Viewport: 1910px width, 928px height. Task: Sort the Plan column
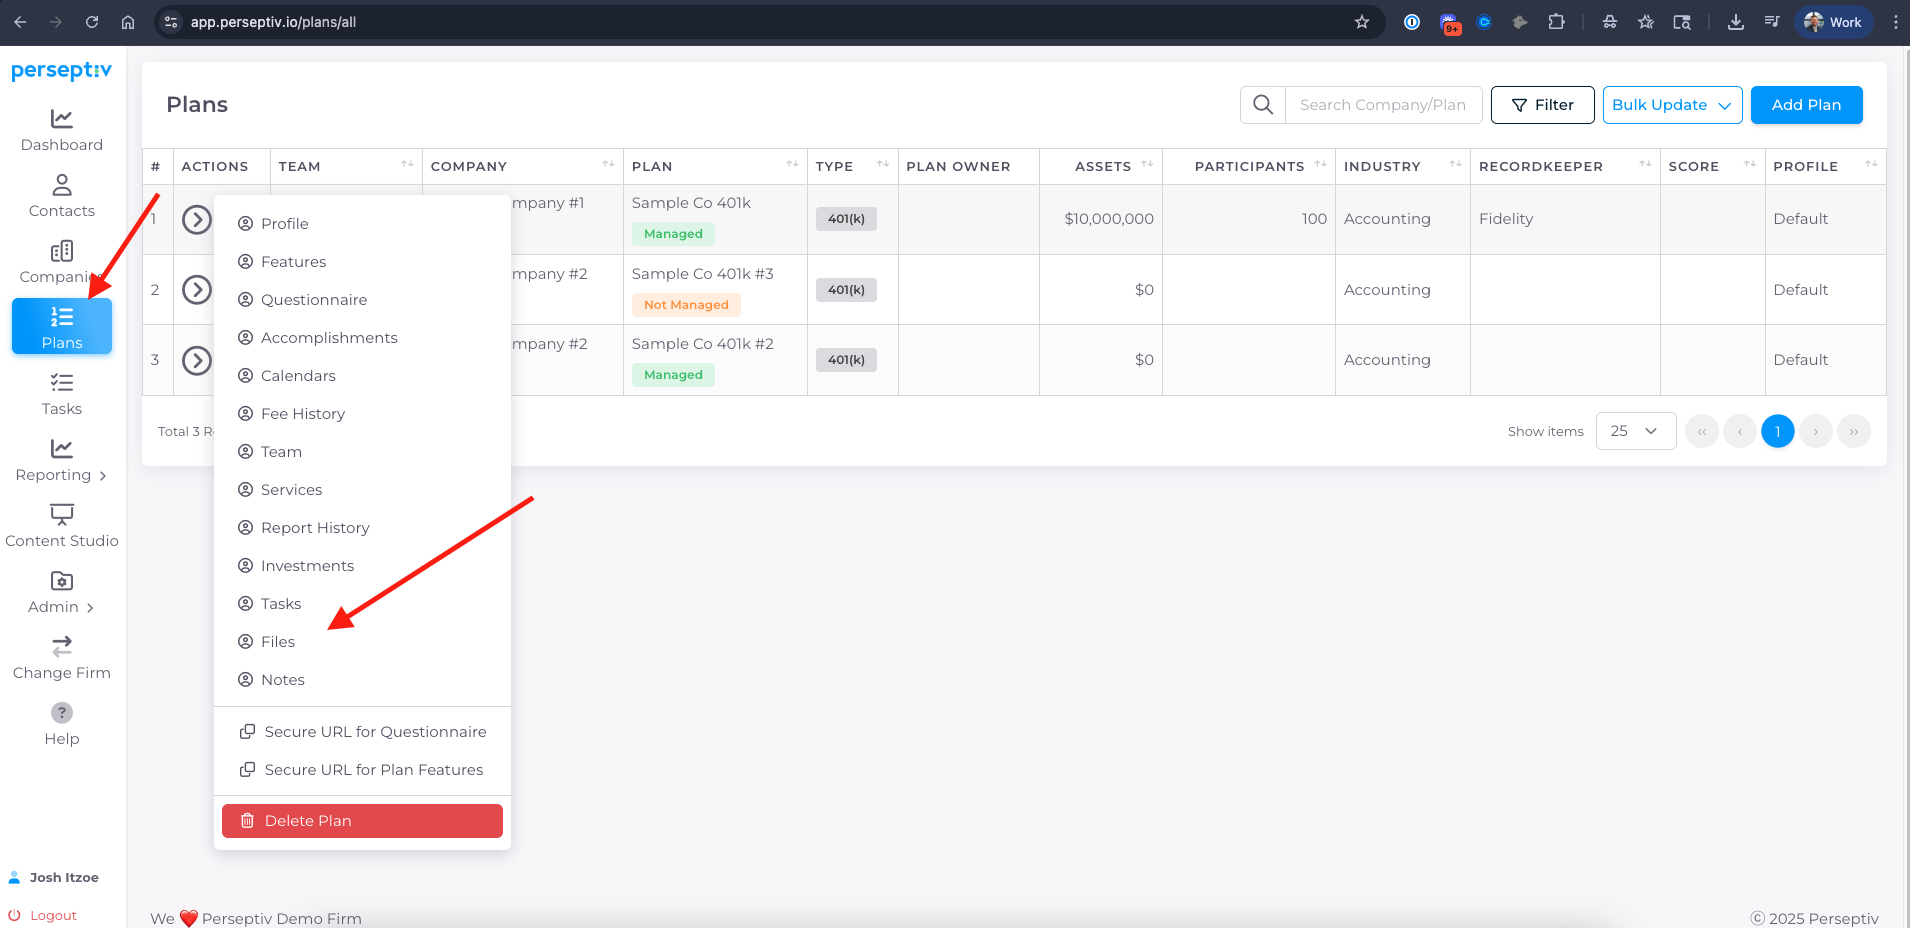coord(792,165)
